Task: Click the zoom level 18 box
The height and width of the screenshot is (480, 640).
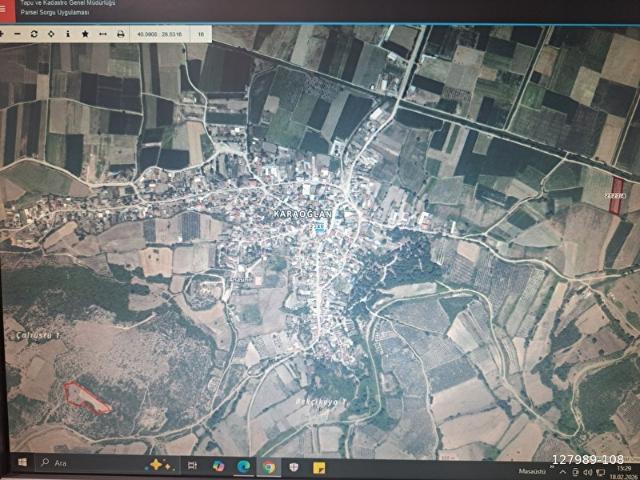Action: (x=200, y=35)
